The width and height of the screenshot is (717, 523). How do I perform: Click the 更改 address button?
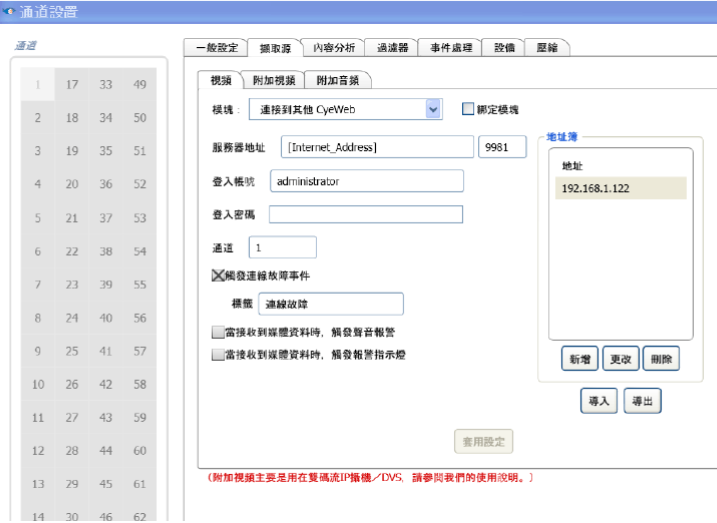620,358
